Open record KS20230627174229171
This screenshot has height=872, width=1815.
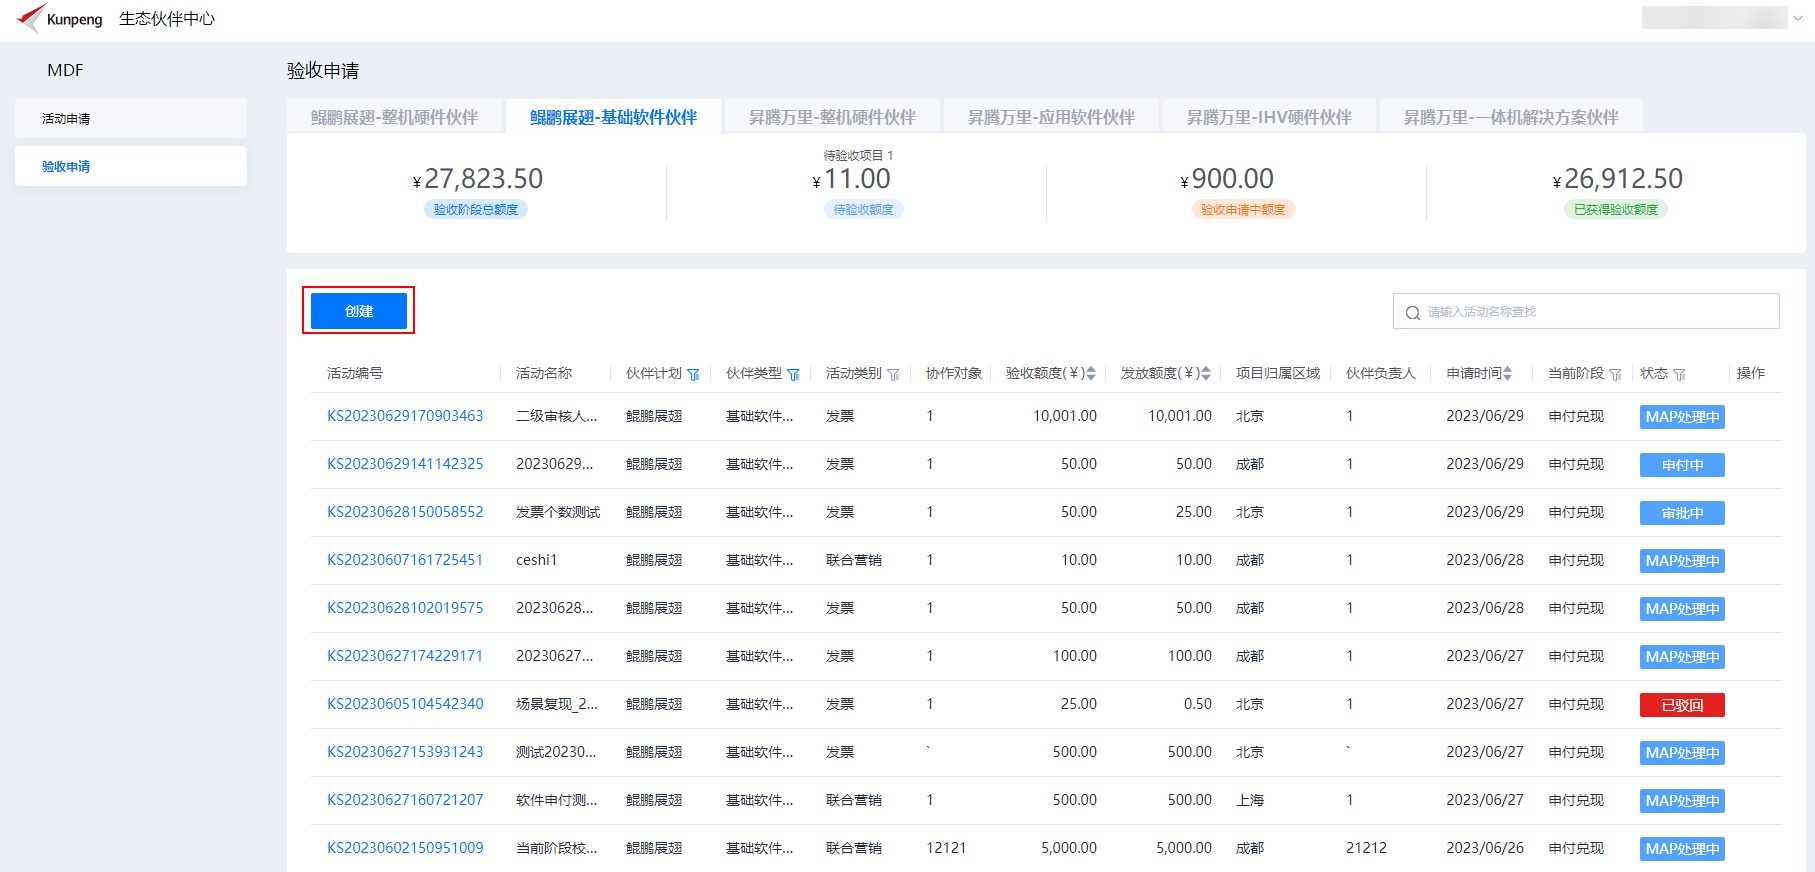click(x=405, y=656)
